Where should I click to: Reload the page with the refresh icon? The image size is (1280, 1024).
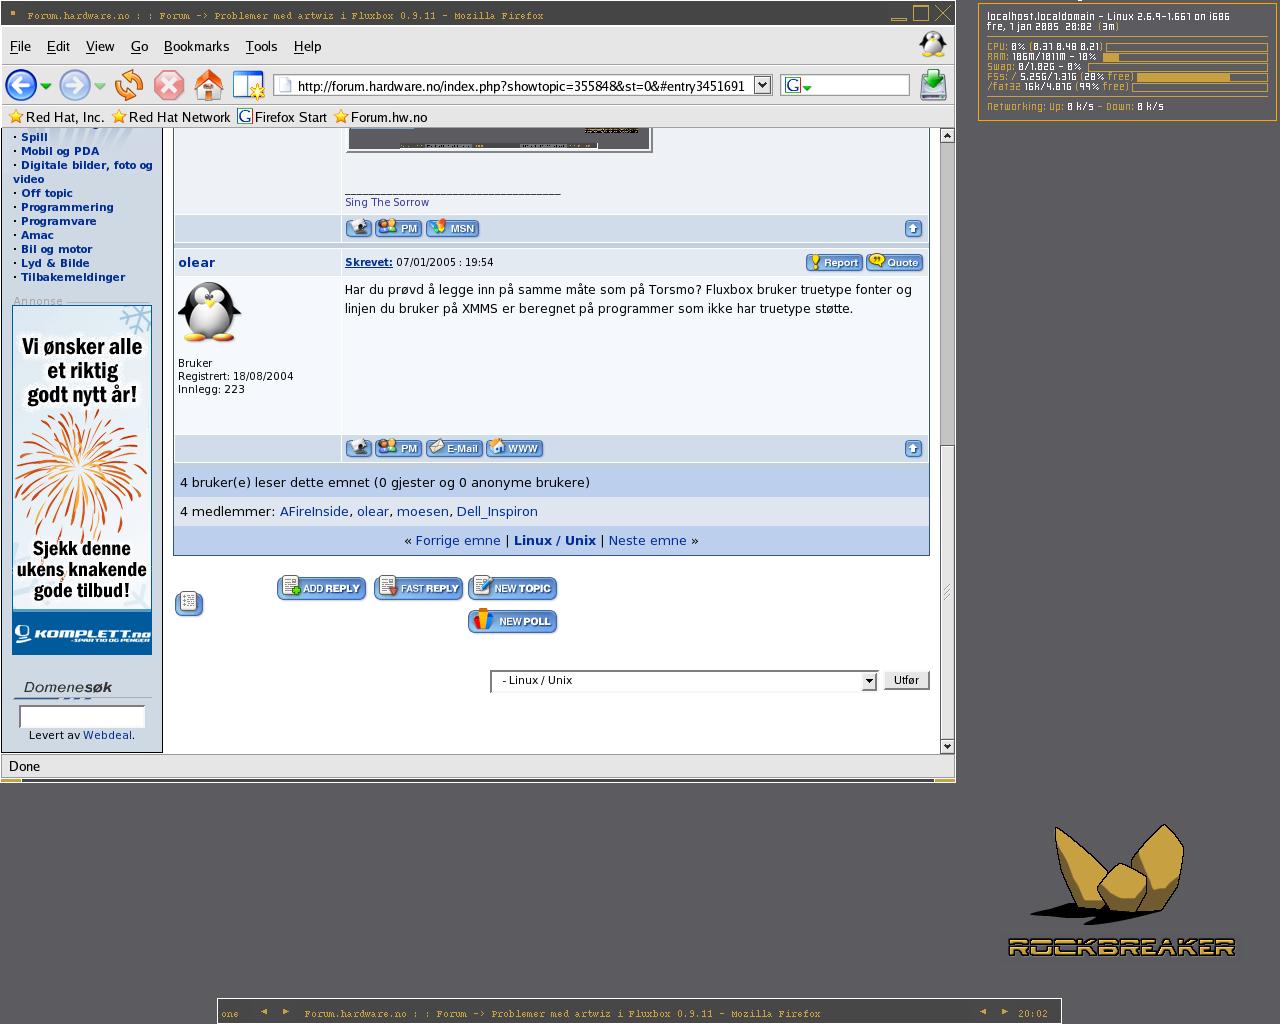click(129, 85)
